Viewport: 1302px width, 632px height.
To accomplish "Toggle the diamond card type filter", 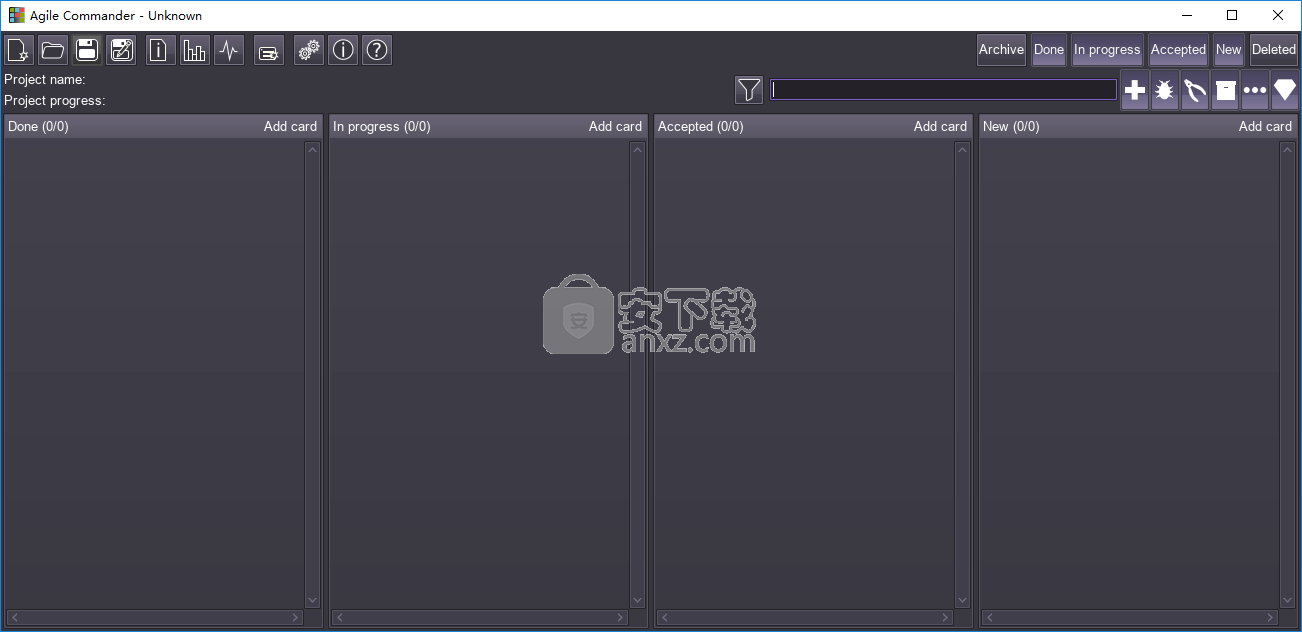I will (x=1285, y=90).
